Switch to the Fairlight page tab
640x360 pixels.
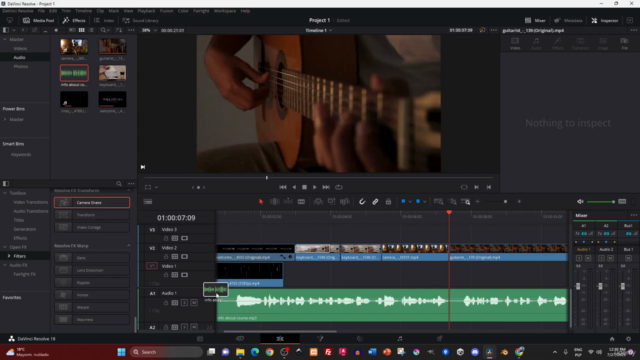click(x=400, y=338)
